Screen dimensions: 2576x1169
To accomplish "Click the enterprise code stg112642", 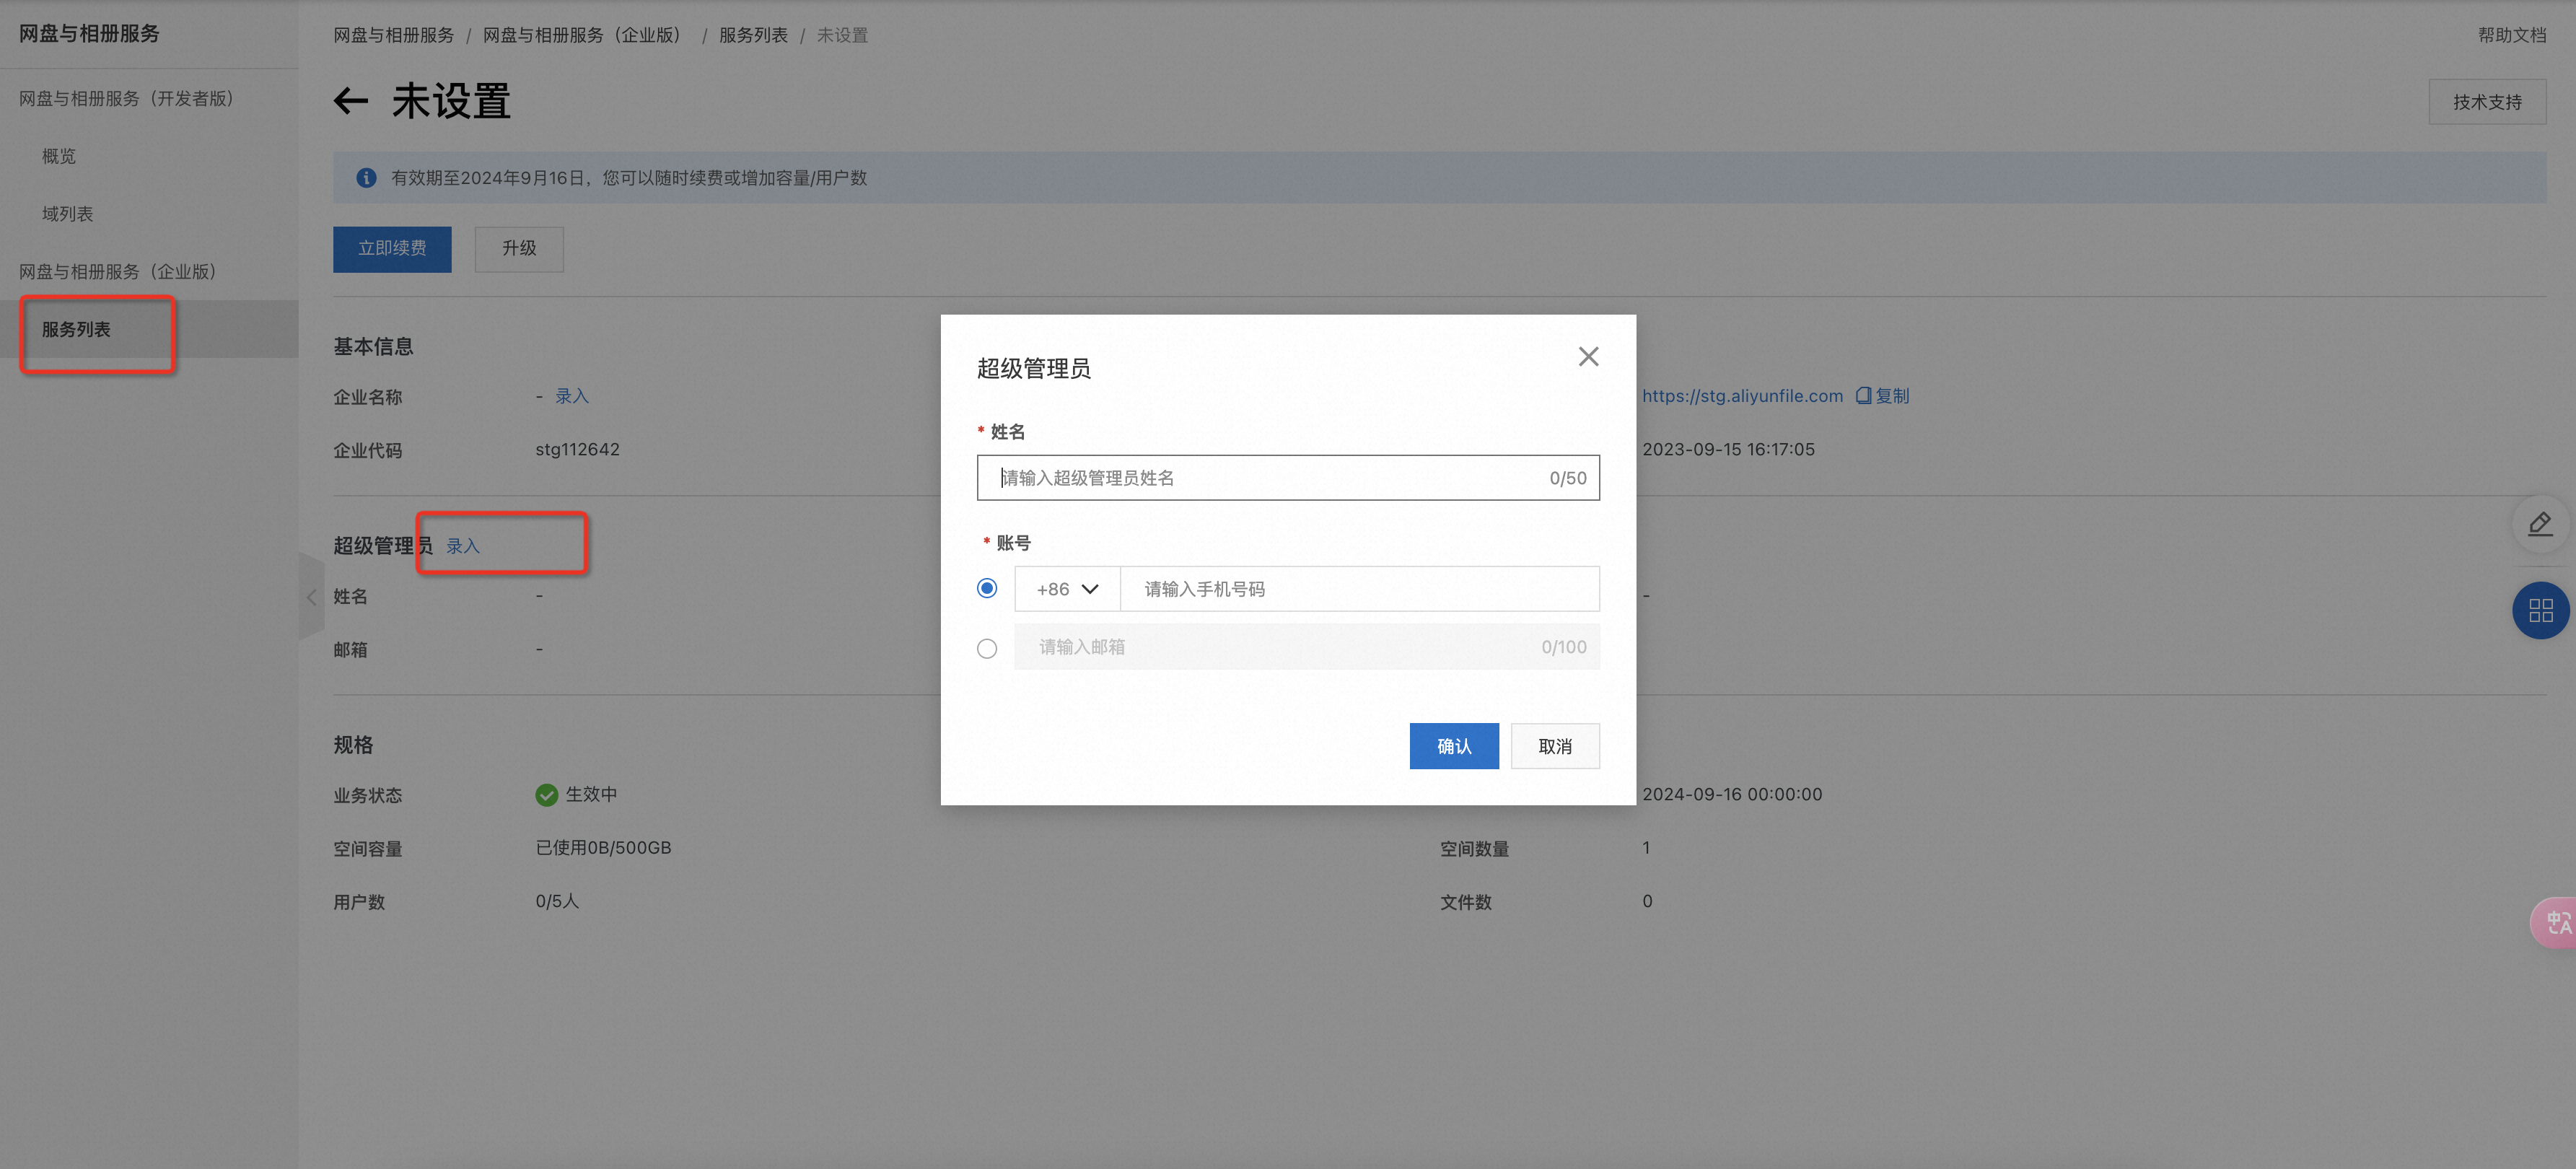I will 577,450.
